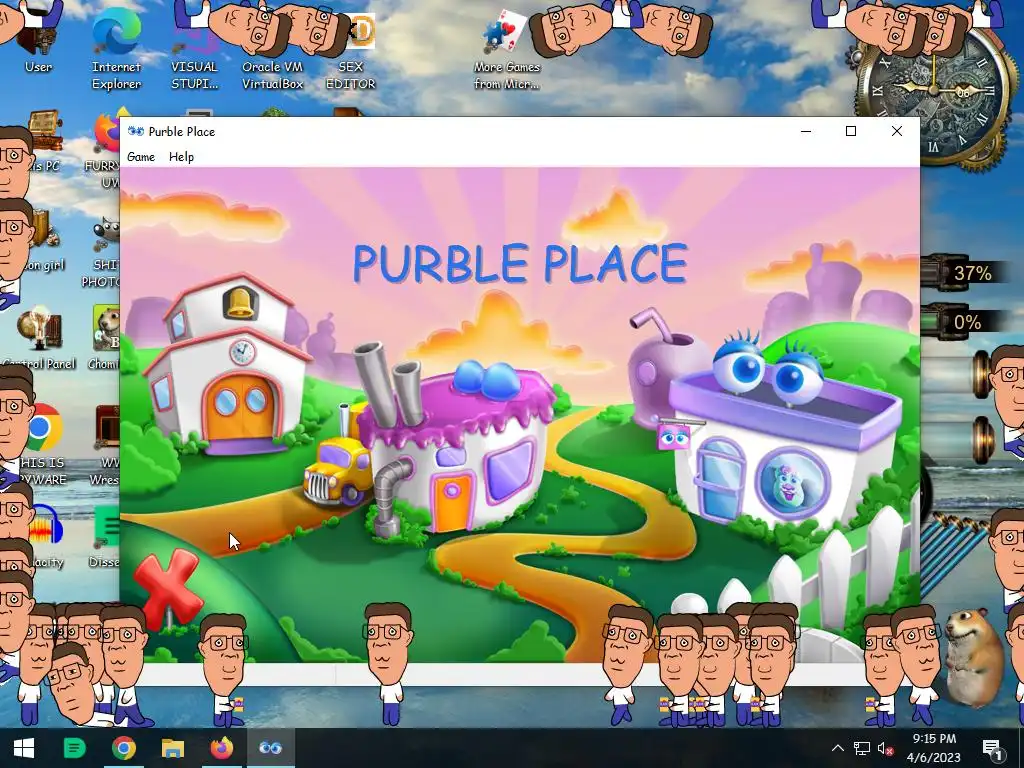Click the bell atop the schoolhouse
The height and width of the screenshot is (768, 1024).
coord(240,301)
